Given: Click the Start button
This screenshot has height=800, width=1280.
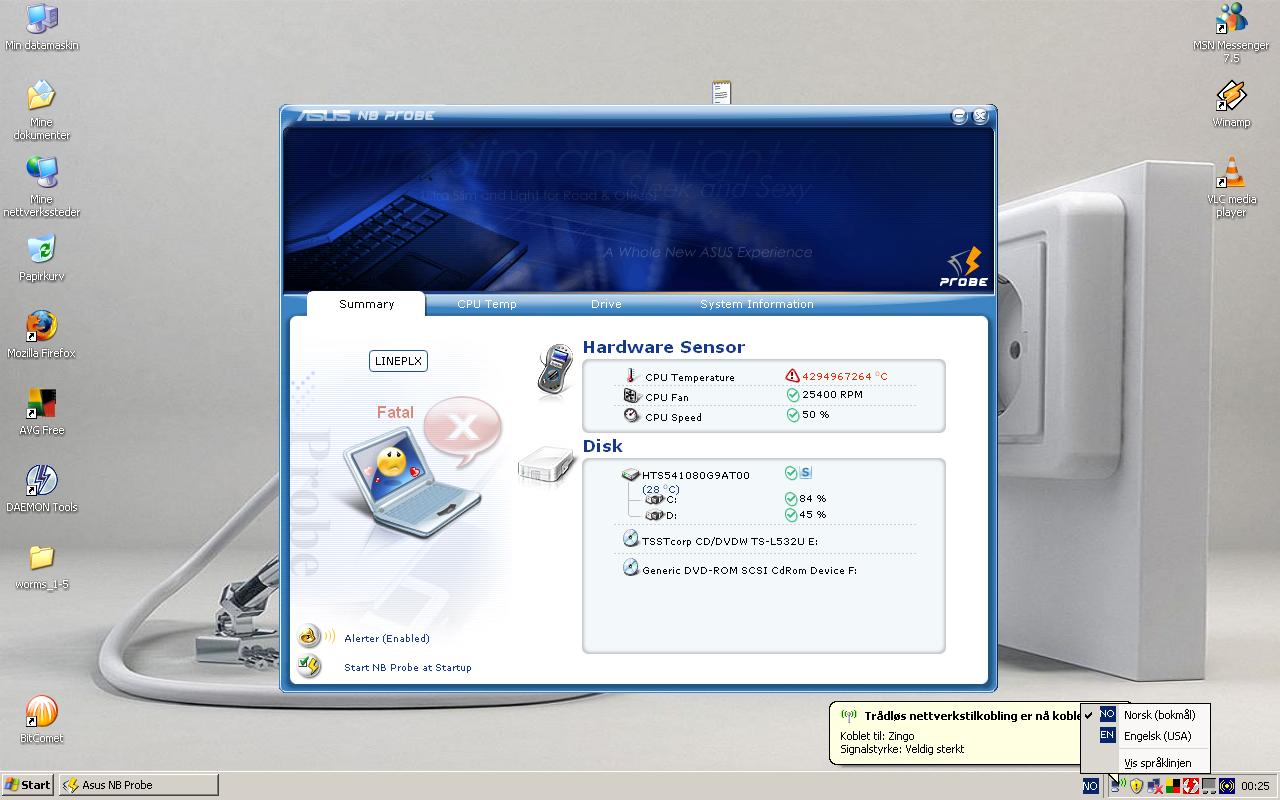Looking at the screenshot, I should click(28, 785).
